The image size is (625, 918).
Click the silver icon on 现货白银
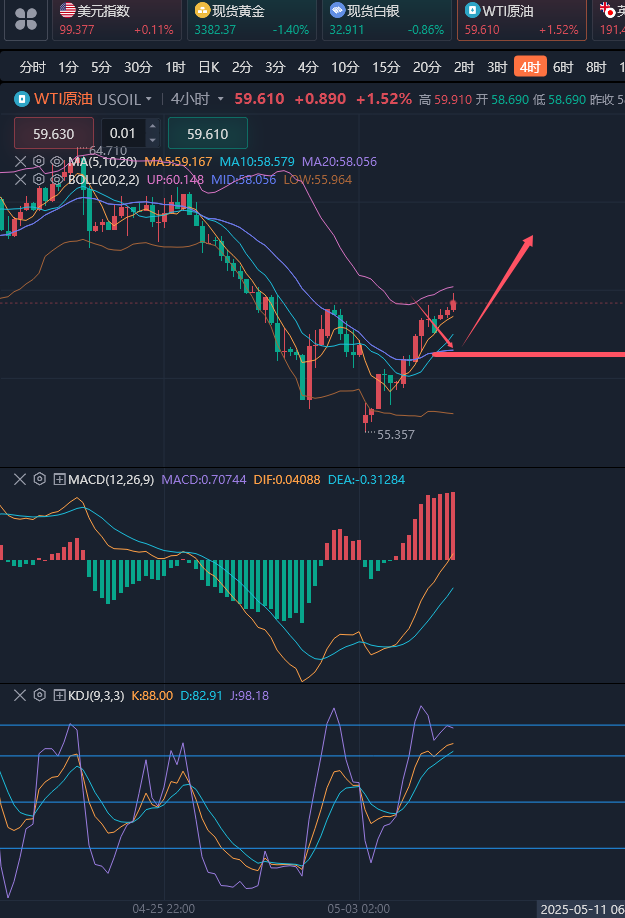tap(337, 10)
